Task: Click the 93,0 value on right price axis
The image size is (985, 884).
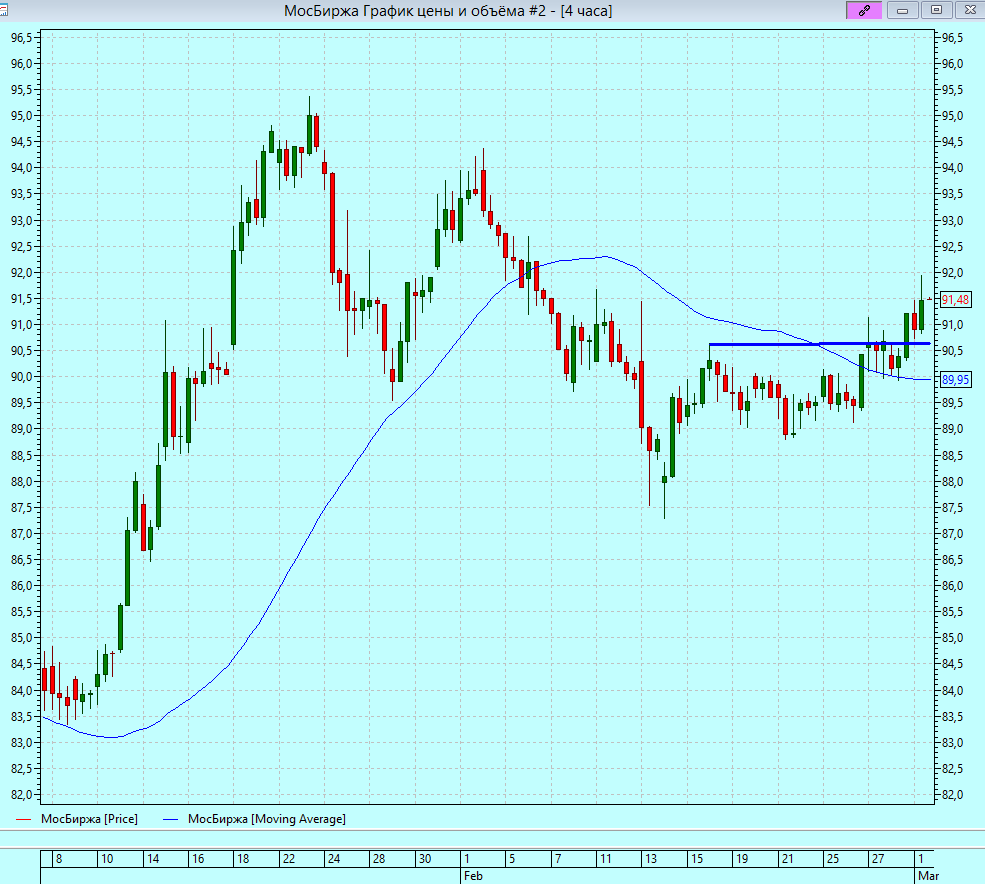Action: [952, 221]
